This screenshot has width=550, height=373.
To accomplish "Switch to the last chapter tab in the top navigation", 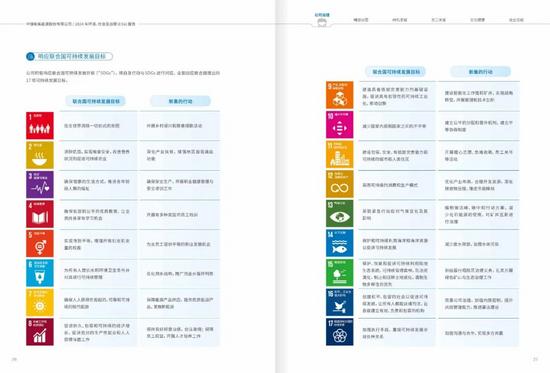I will coord(516,20).
